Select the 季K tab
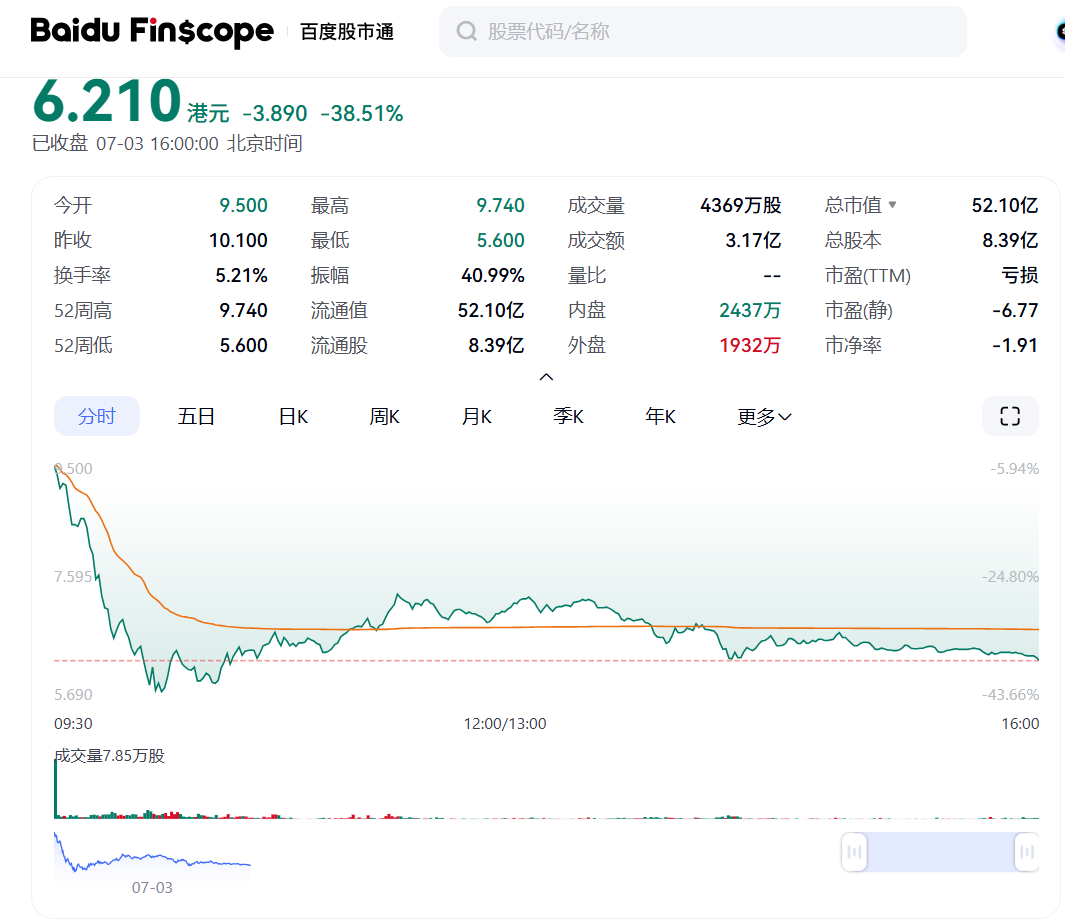Screen dimensions: 1065x920 coord(568,416)
